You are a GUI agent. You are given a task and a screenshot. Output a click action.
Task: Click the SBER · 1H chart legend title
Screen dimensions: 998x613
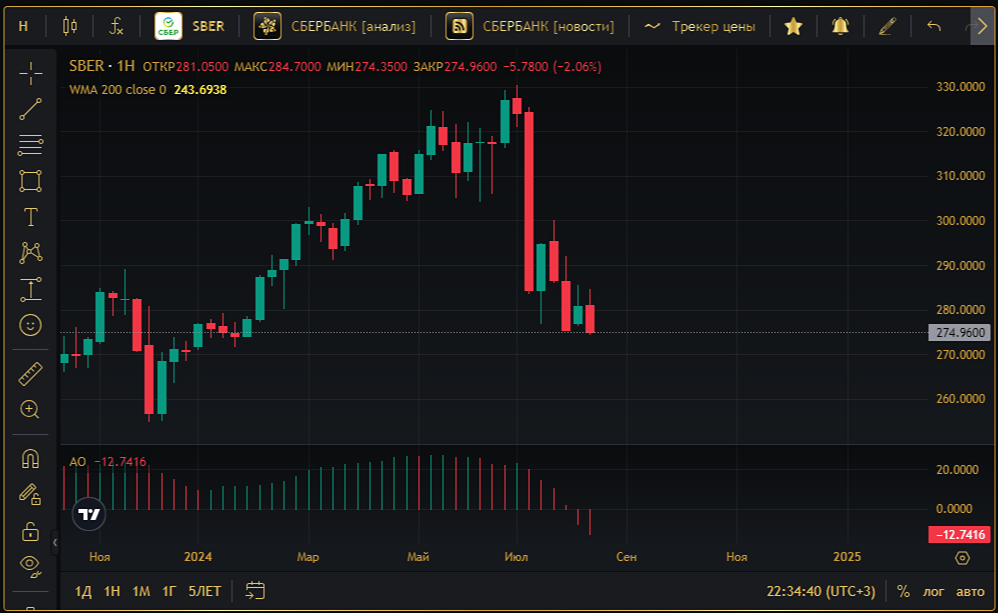(102, 66)
